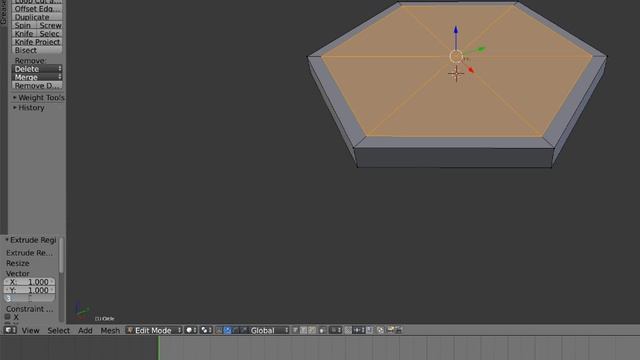This screenshot has height=360, width=640.
Task: Expand the History panel
Action: (x=29, y=108)
